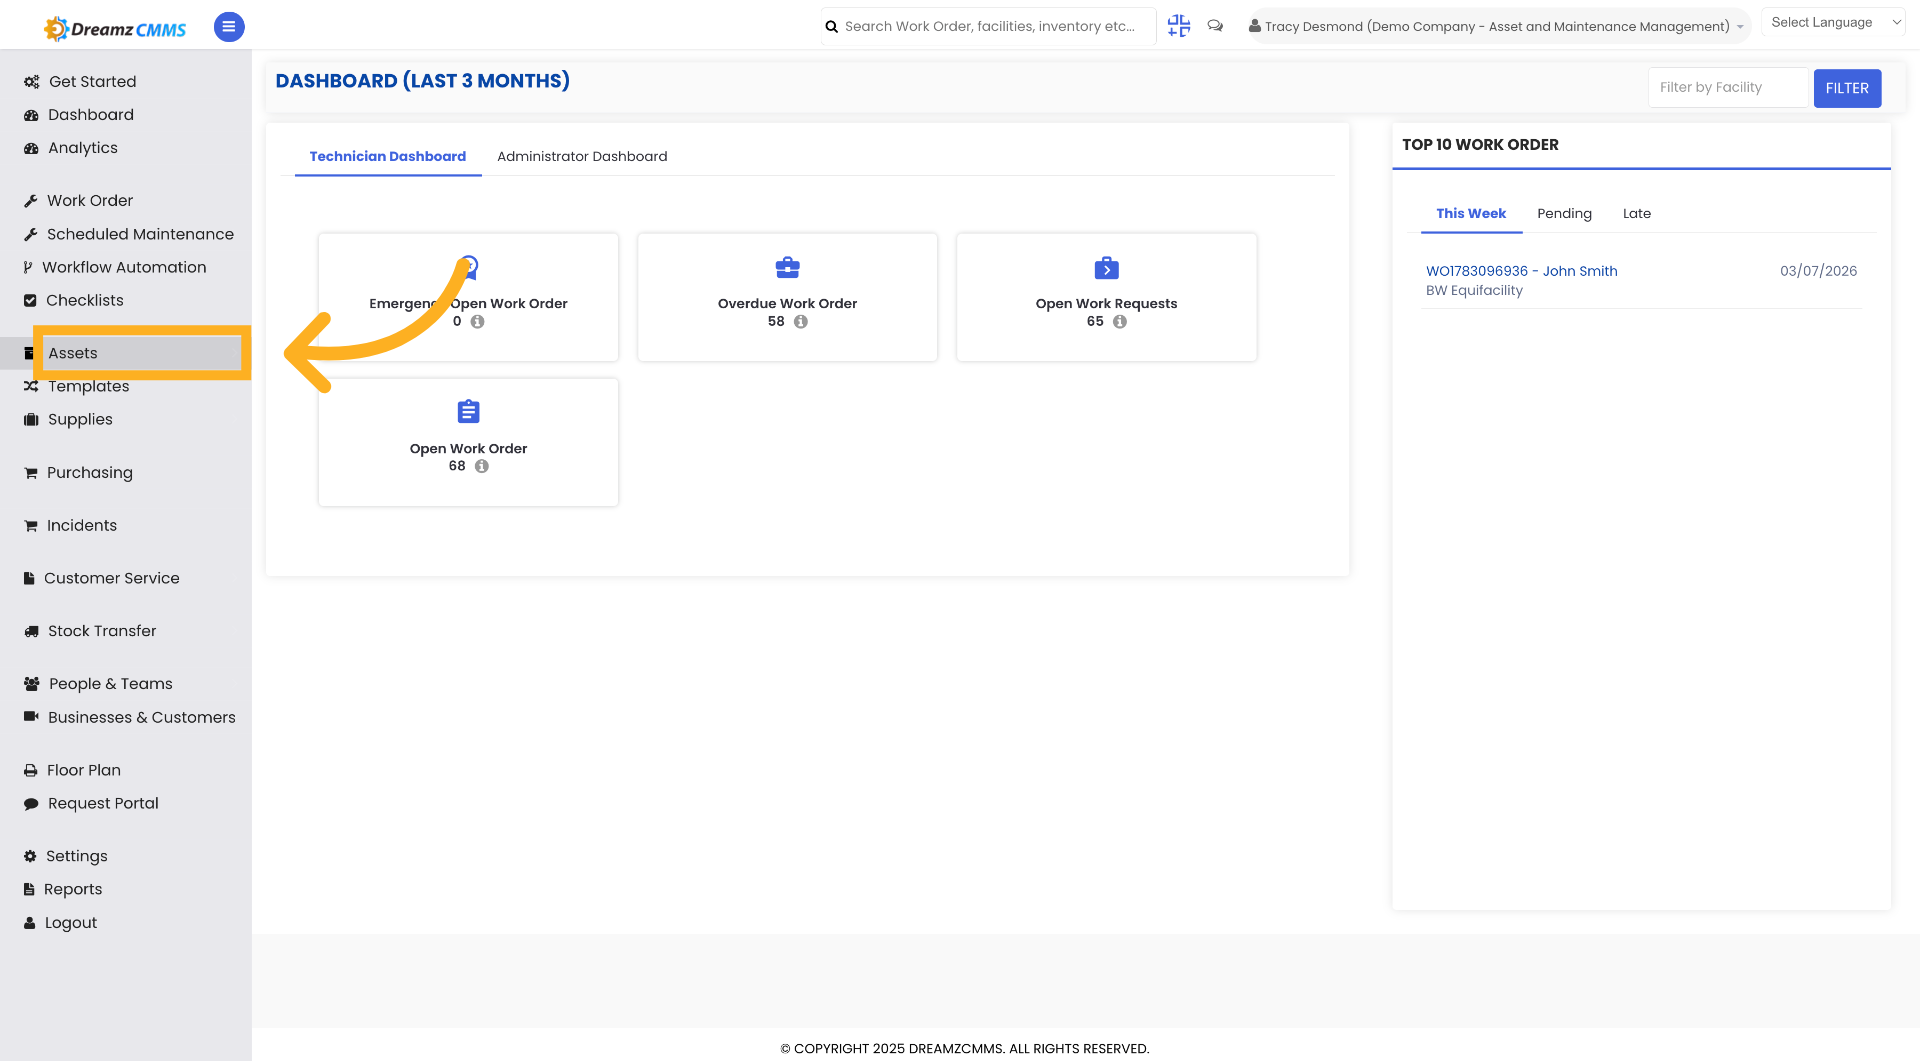Click the Supplies suitcase icon
The image size is (1920, 1061).
(x=31, y=420)
